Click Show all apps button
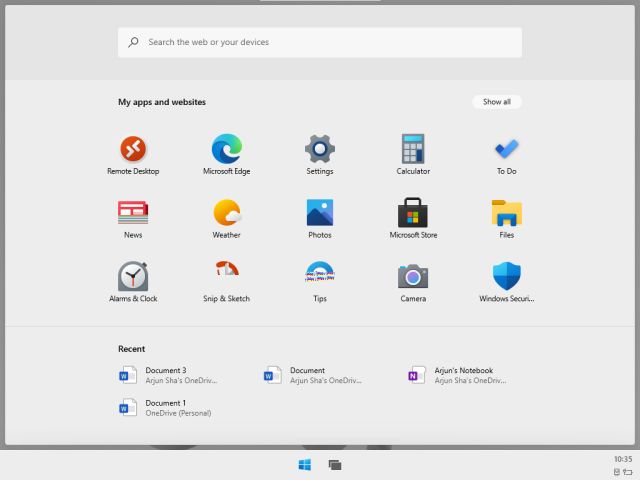The height and width of the screenshot is (480, 640). tap(497, 102)
